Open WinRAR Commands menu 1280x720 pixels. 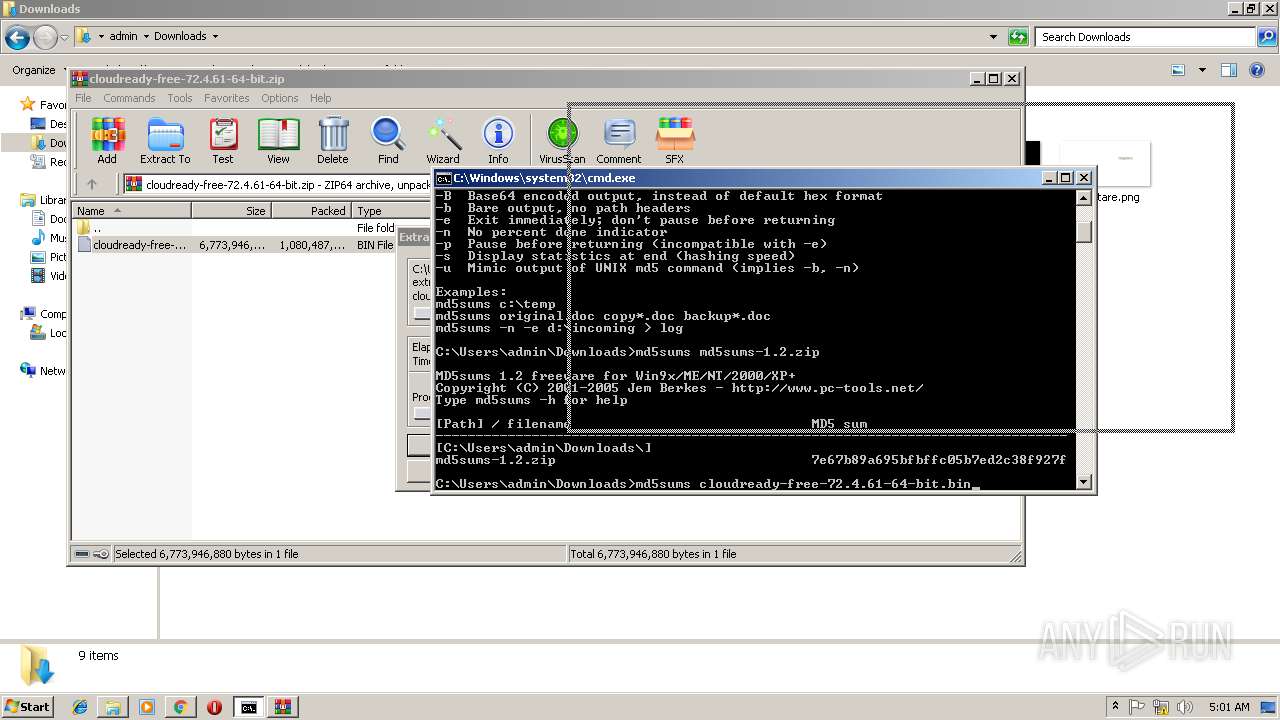tap(129, 98)
